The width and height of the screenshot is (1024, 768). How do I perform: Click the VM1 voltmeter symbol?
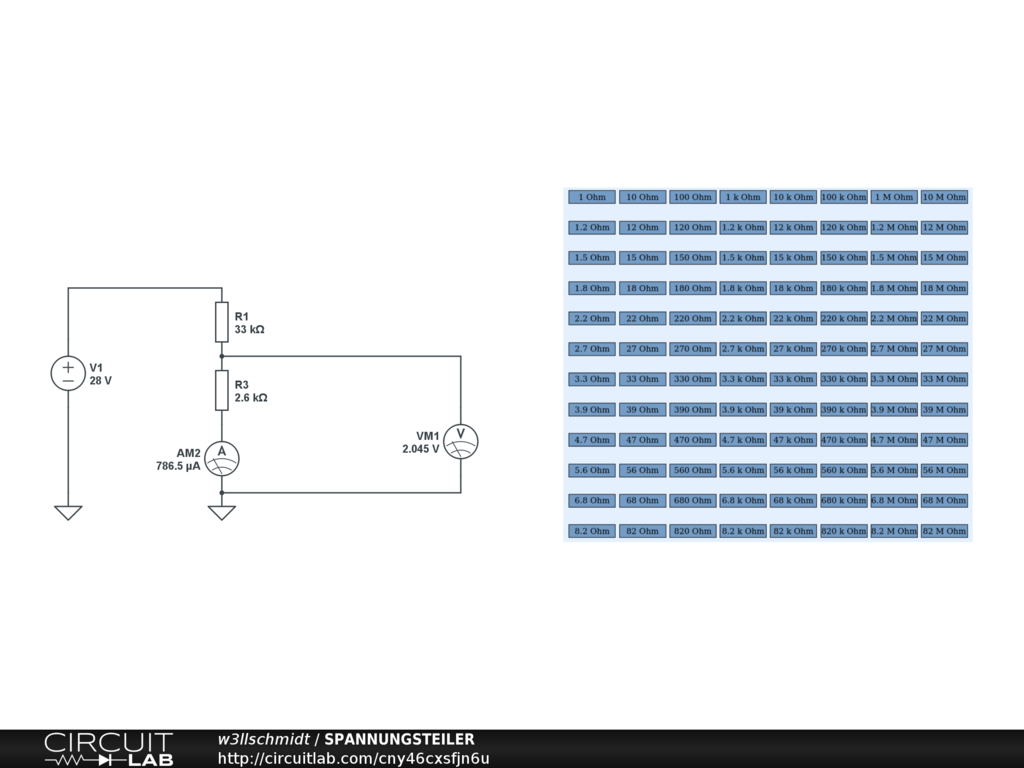(x=461, y=440)
